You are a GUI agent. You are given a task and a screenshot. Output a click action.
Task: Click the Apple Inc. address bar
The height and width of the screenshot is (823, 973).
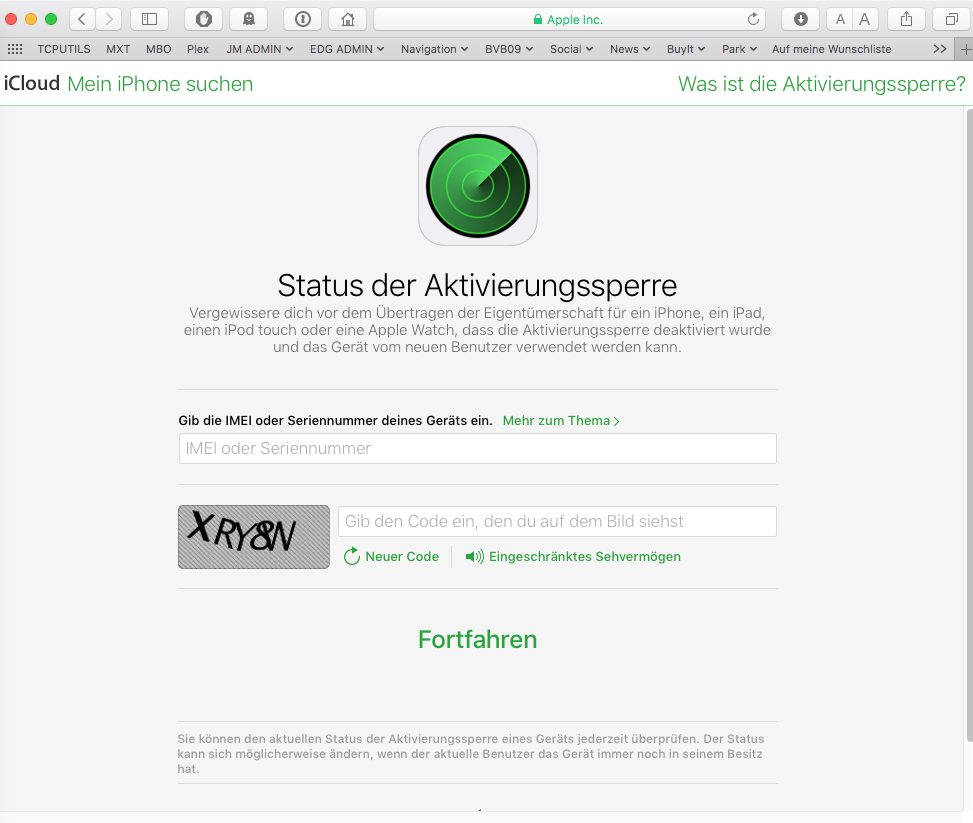(x=569, y=19)
